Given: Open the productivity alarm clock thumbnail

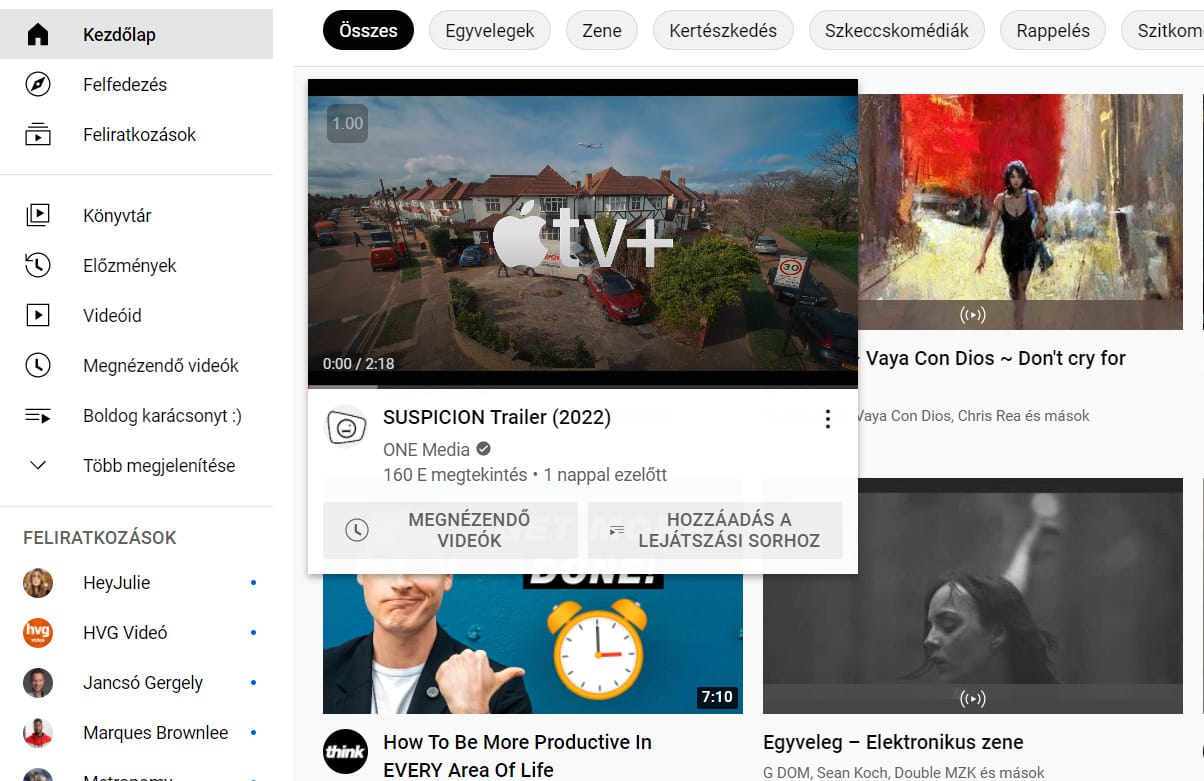Looking at the screenshot, I should point(533,643).
